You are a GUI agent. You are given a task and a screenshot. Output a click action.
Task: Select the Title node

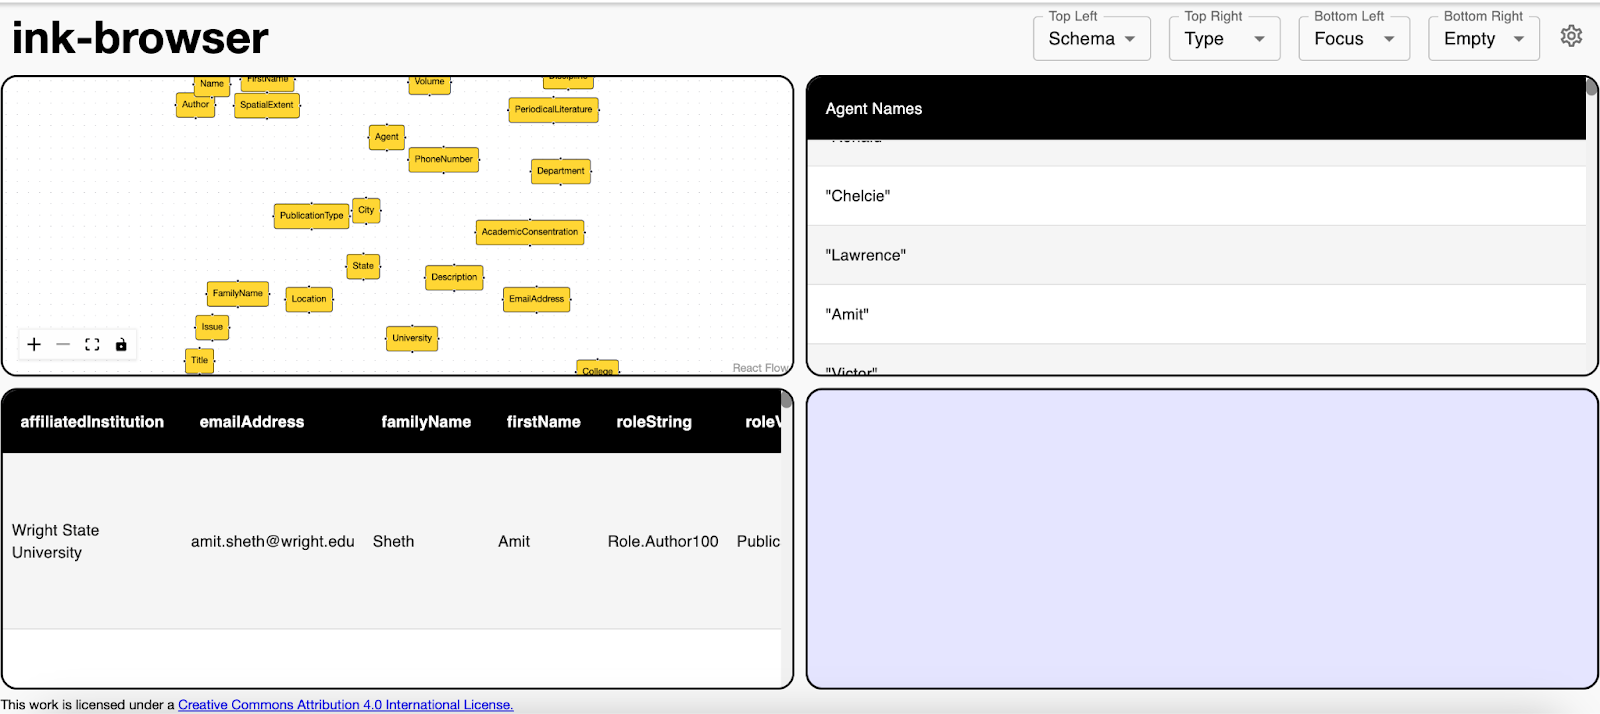point(200,360)
